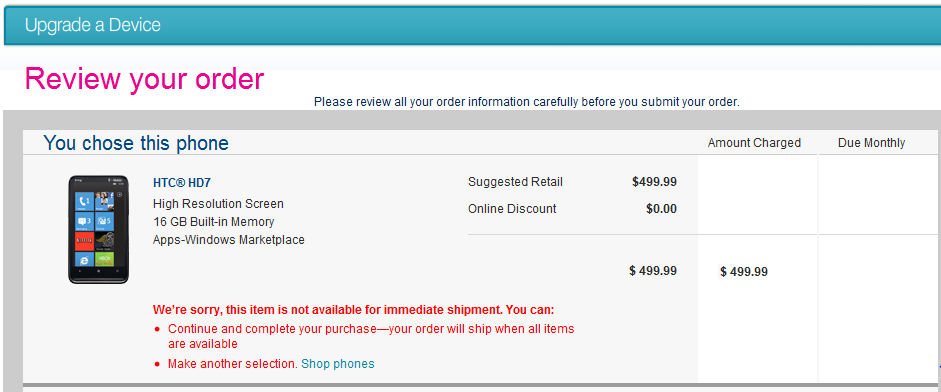941x392 pixels.
Task: Click the Upgrade a Device header
Action: (93, 25)
